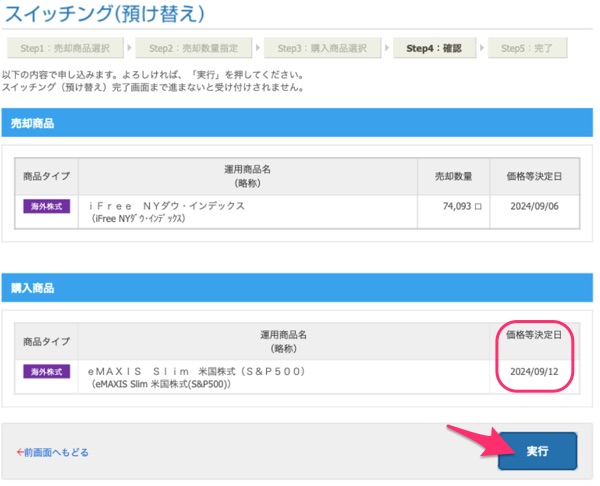Click the 売却数量 column header

pos(453,176)
